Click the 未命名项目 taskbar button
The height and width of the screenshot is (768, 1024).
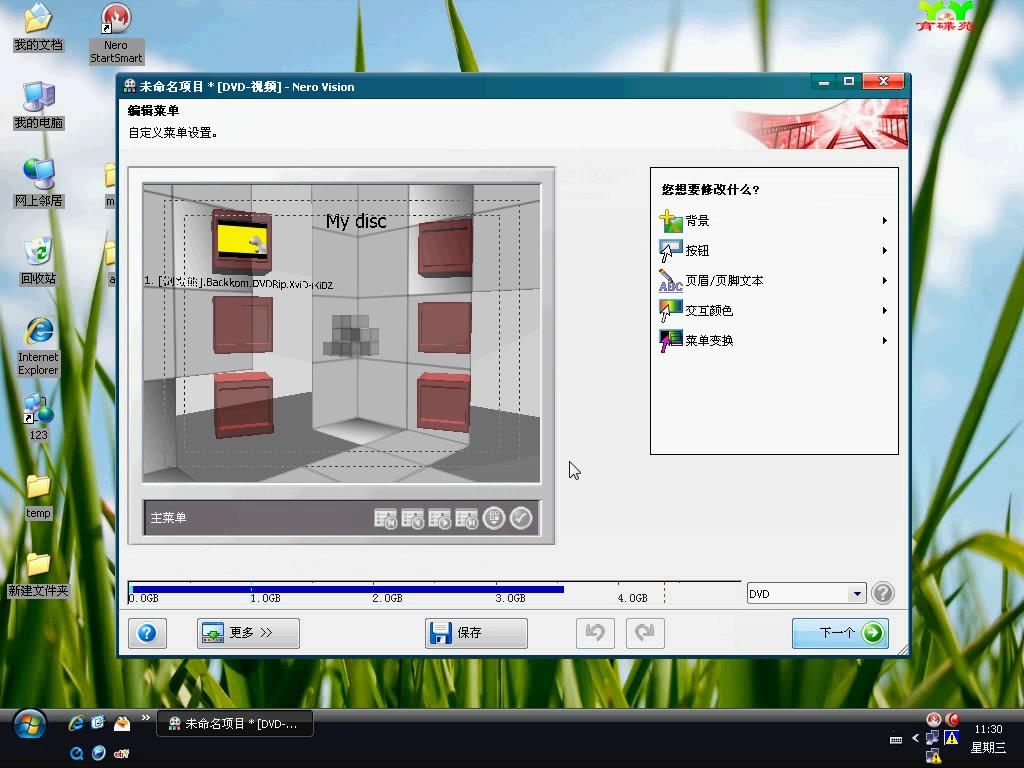pyautogui.click(x=235, y=724)
